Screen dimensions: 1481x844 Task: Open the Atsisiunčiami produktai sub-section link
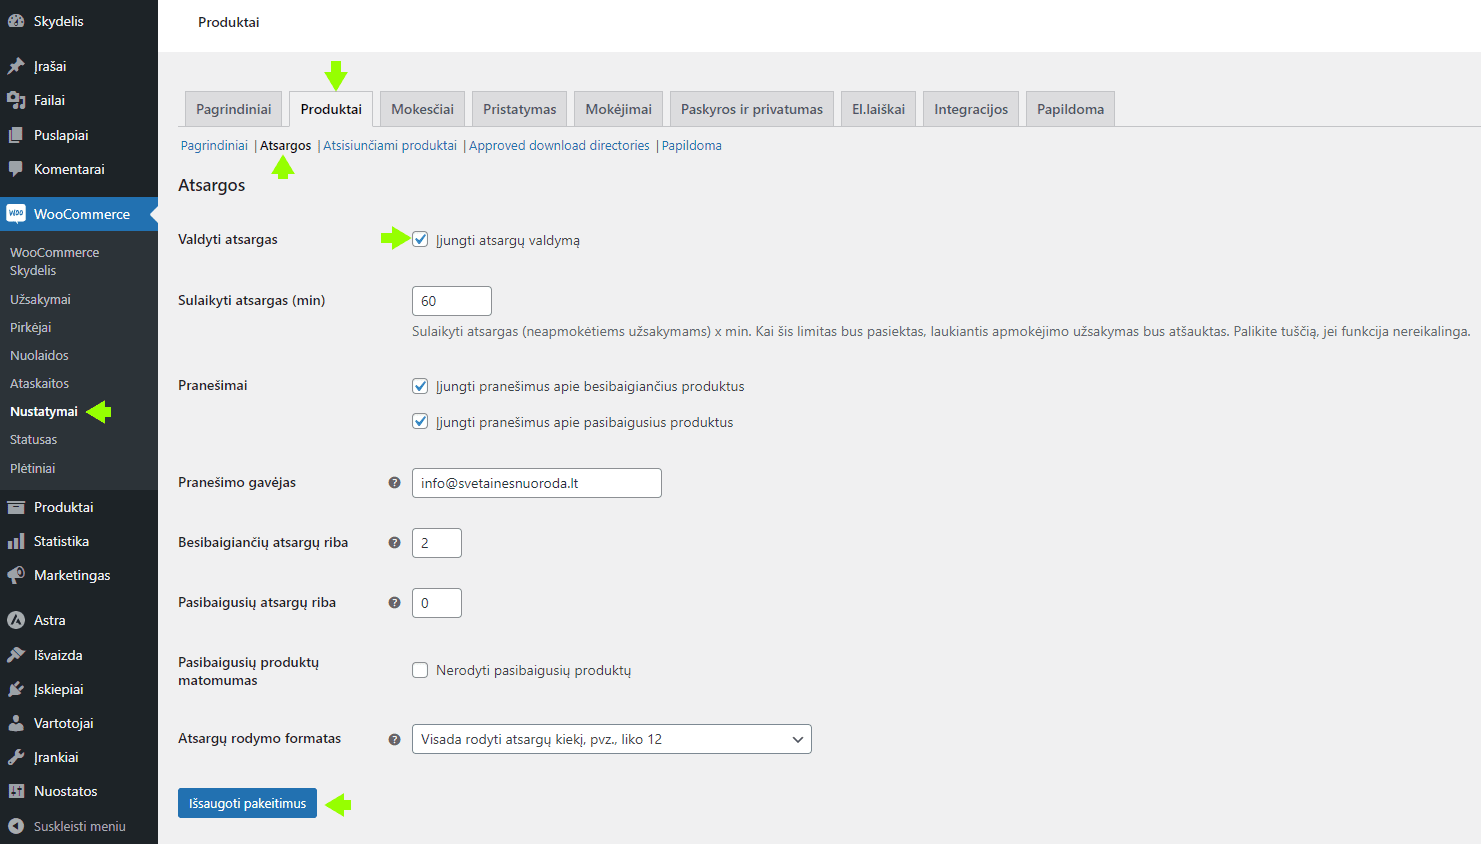point(390,146)
